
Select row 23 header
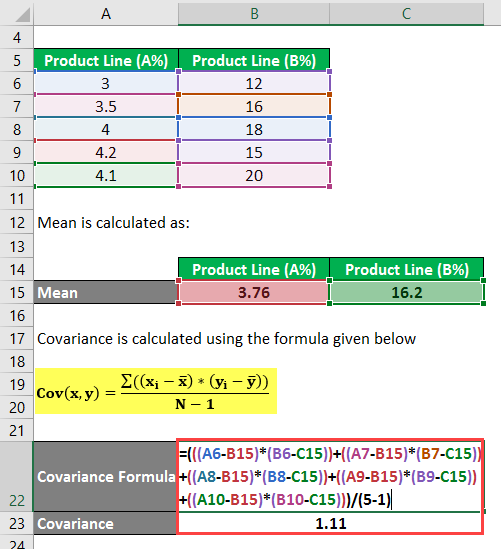point(16,523)
